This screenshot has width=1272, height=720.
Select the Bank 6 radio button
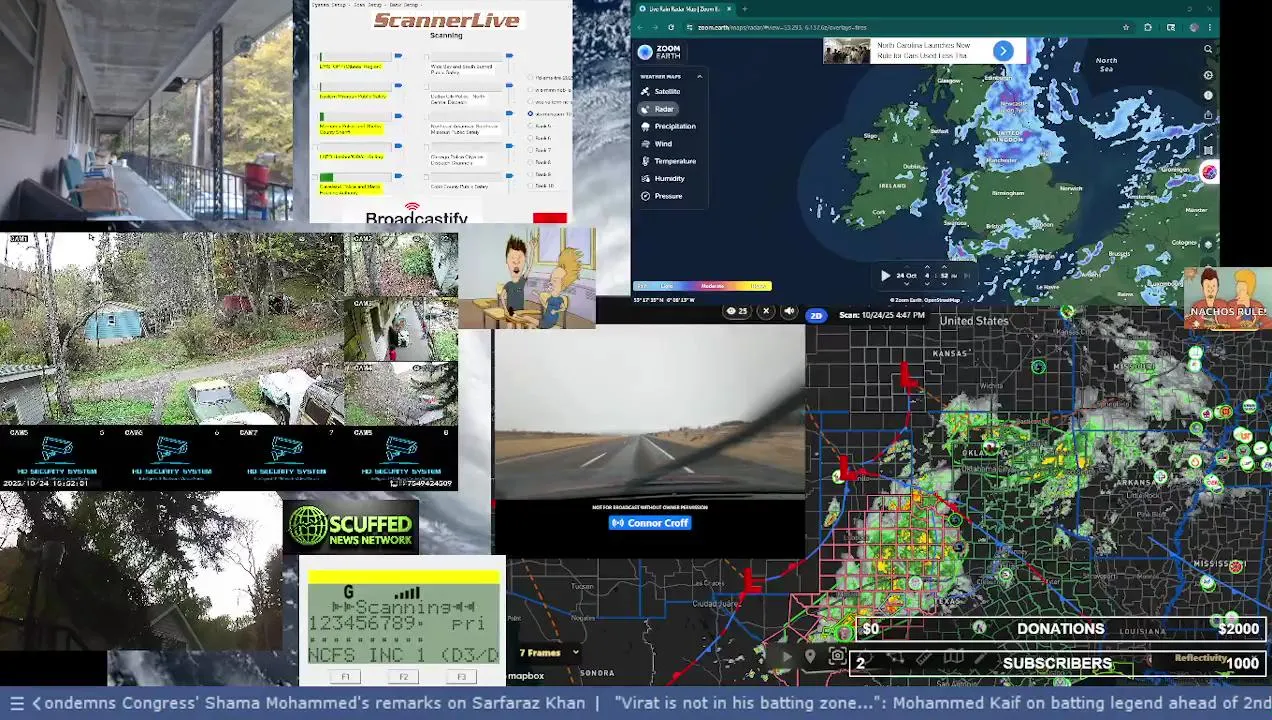point(531,138)
